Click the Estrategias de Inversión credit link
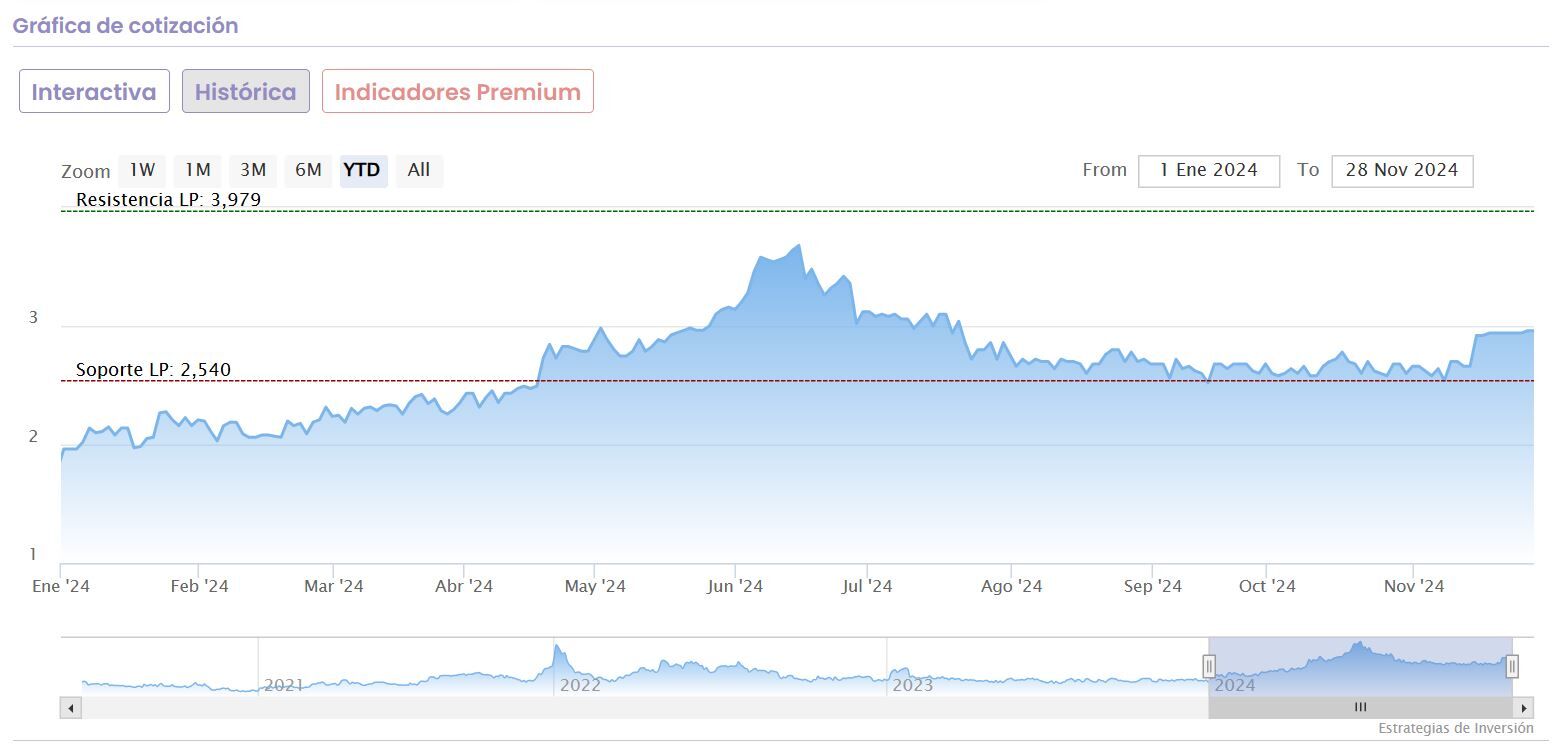This screenshot has width=1556, height=749. click(1455, 728)
